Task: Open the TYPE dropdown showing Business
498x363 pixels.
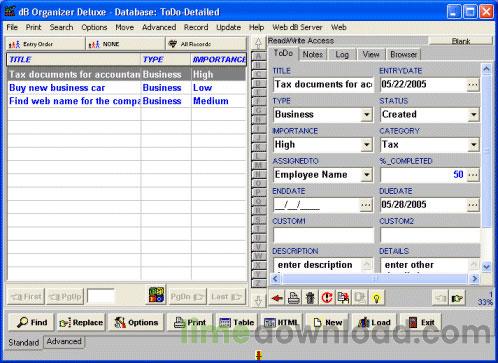Action: (366, 115)
